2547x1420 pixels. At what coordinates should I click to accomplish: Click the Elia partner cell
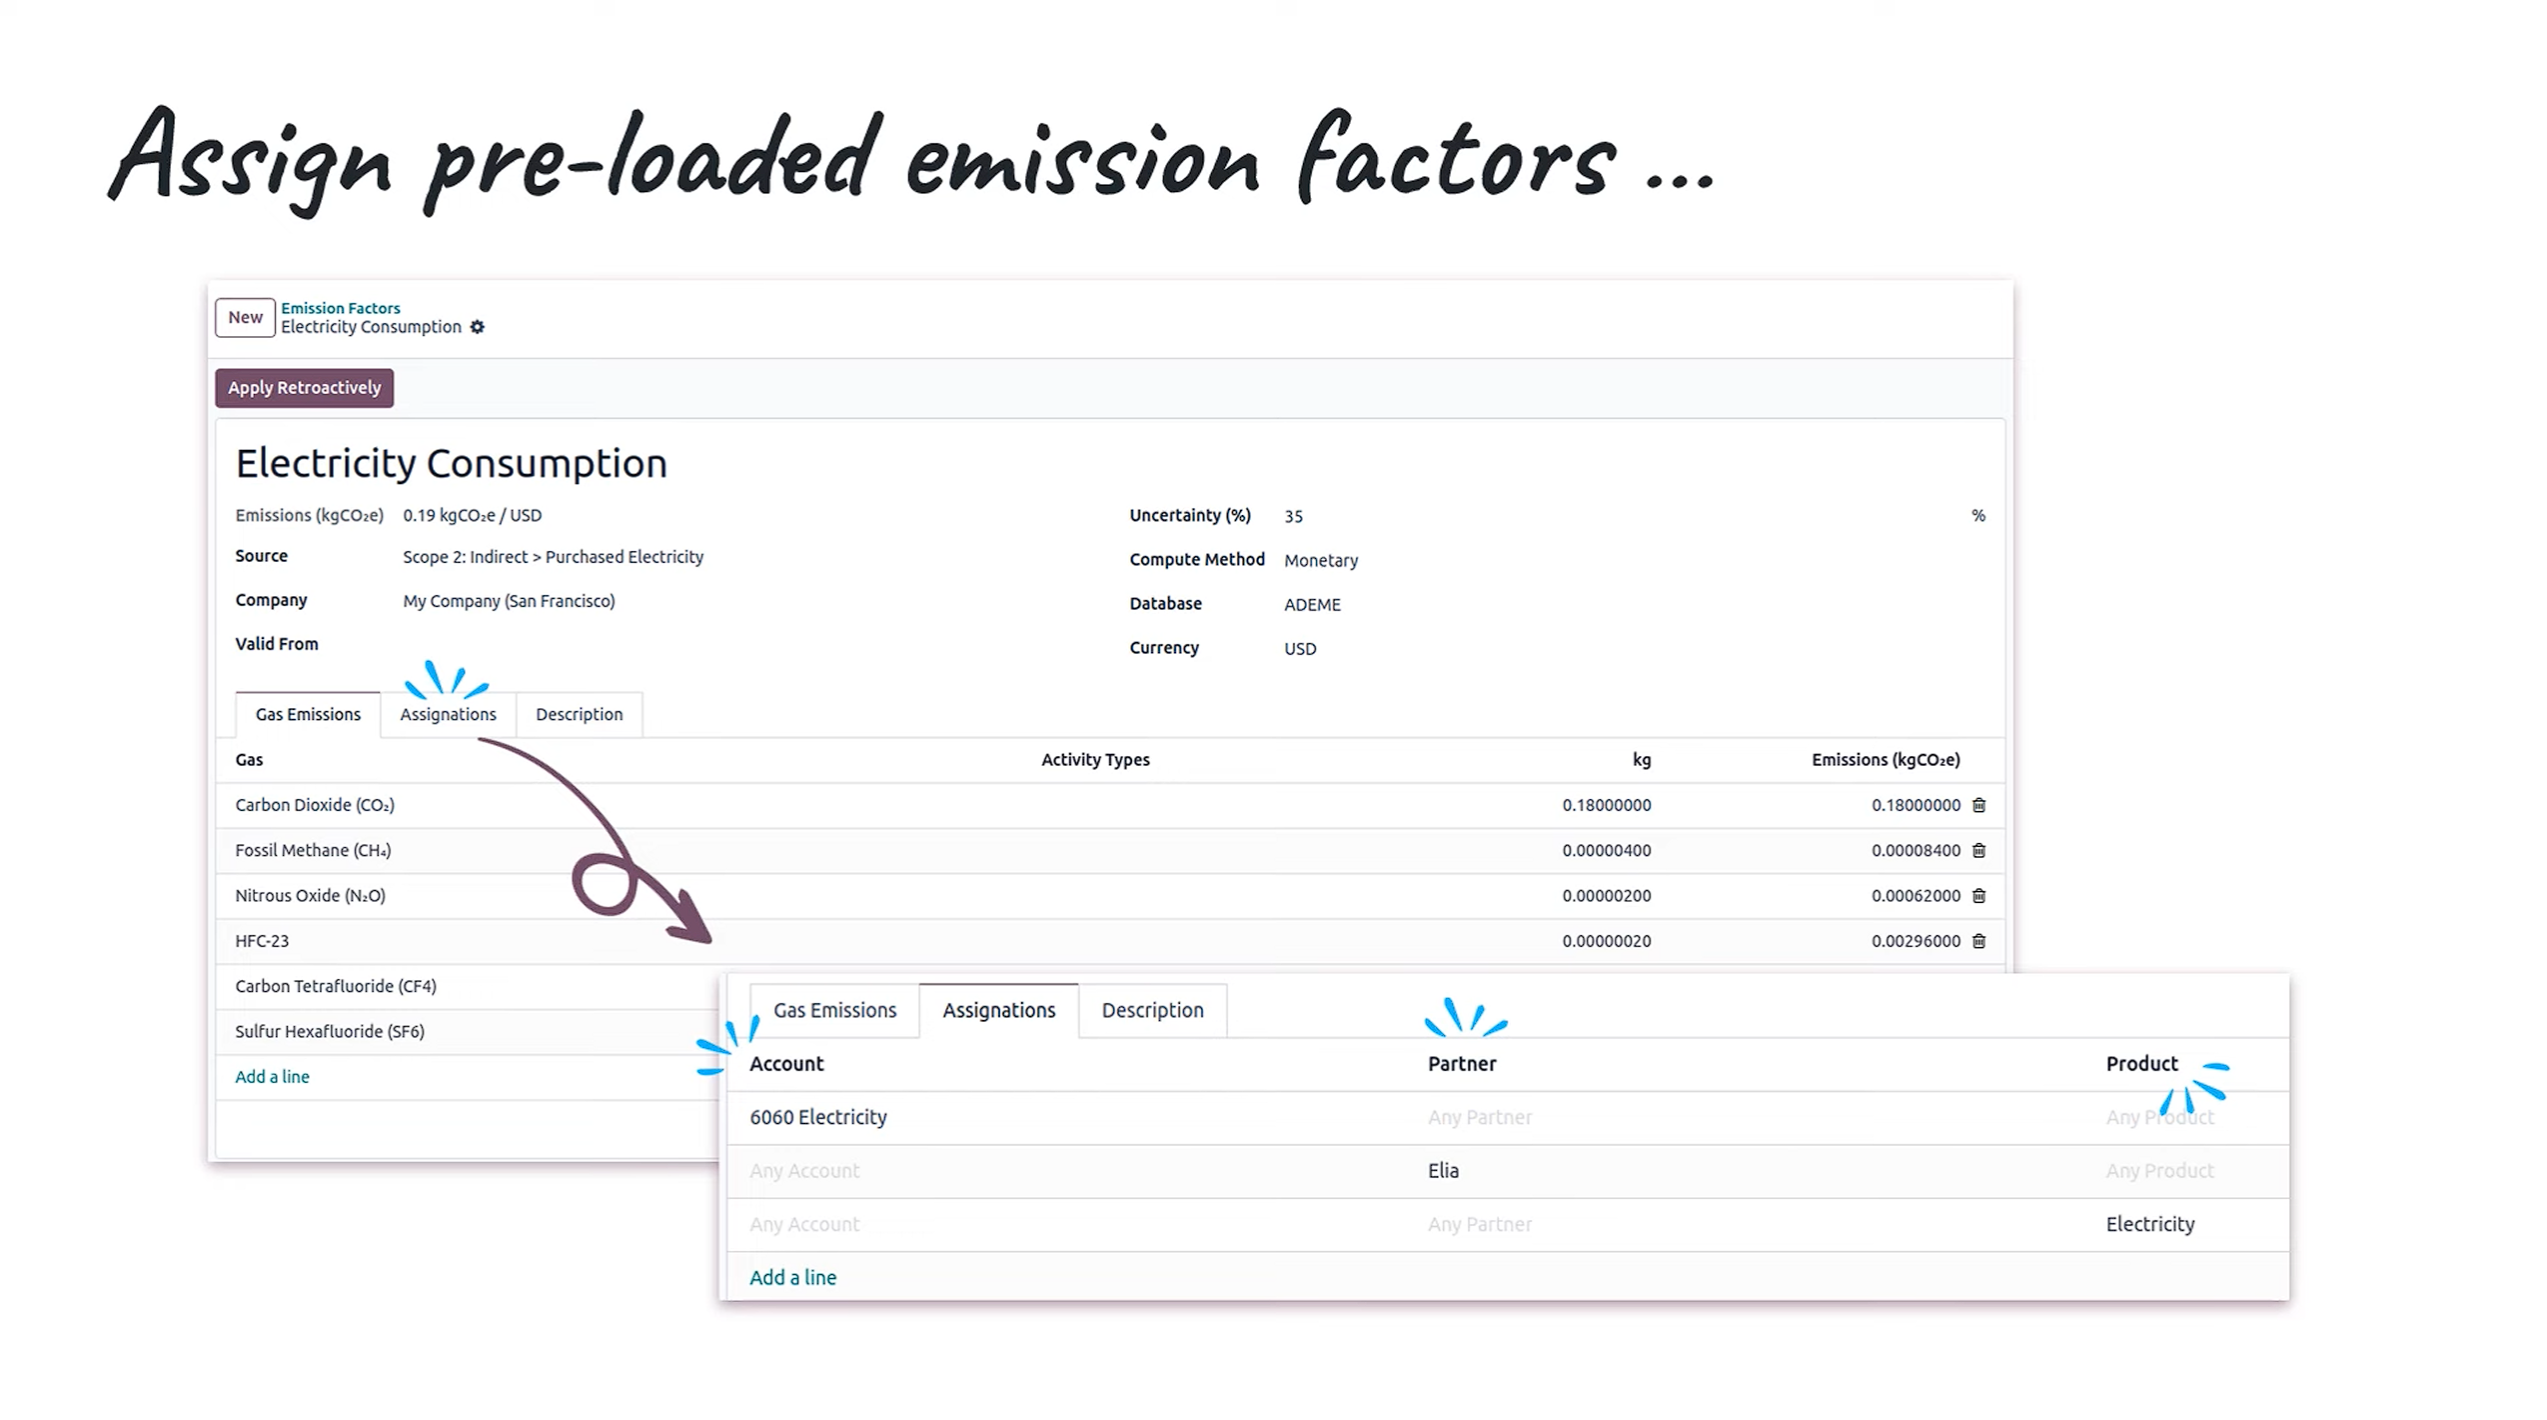pyautogui.click(x=1443, y=1170)
